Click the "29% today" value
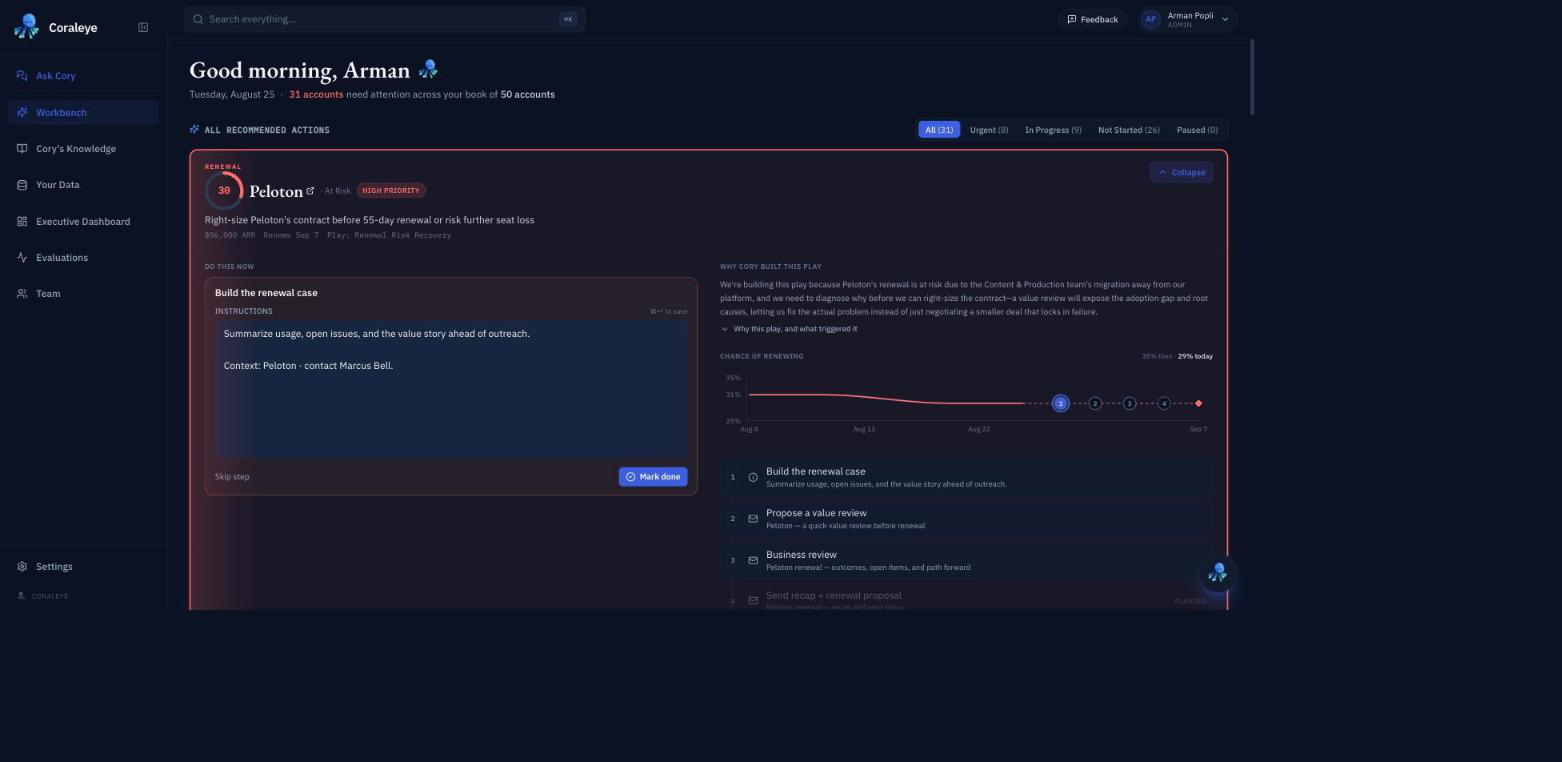1562x762 pixels. (x=1195, y=356)
